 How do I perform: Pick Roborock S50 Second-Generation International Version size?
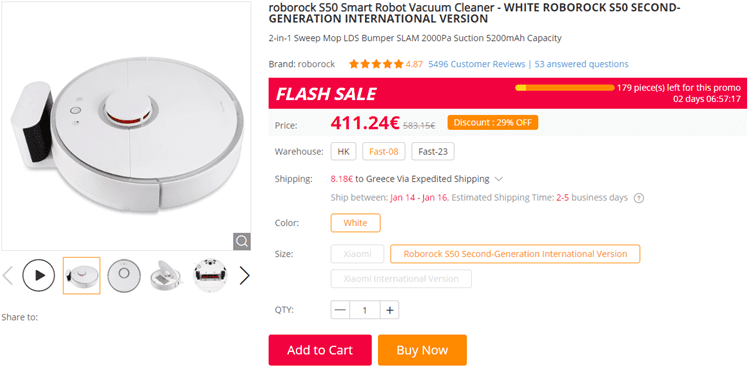point(515,254)
